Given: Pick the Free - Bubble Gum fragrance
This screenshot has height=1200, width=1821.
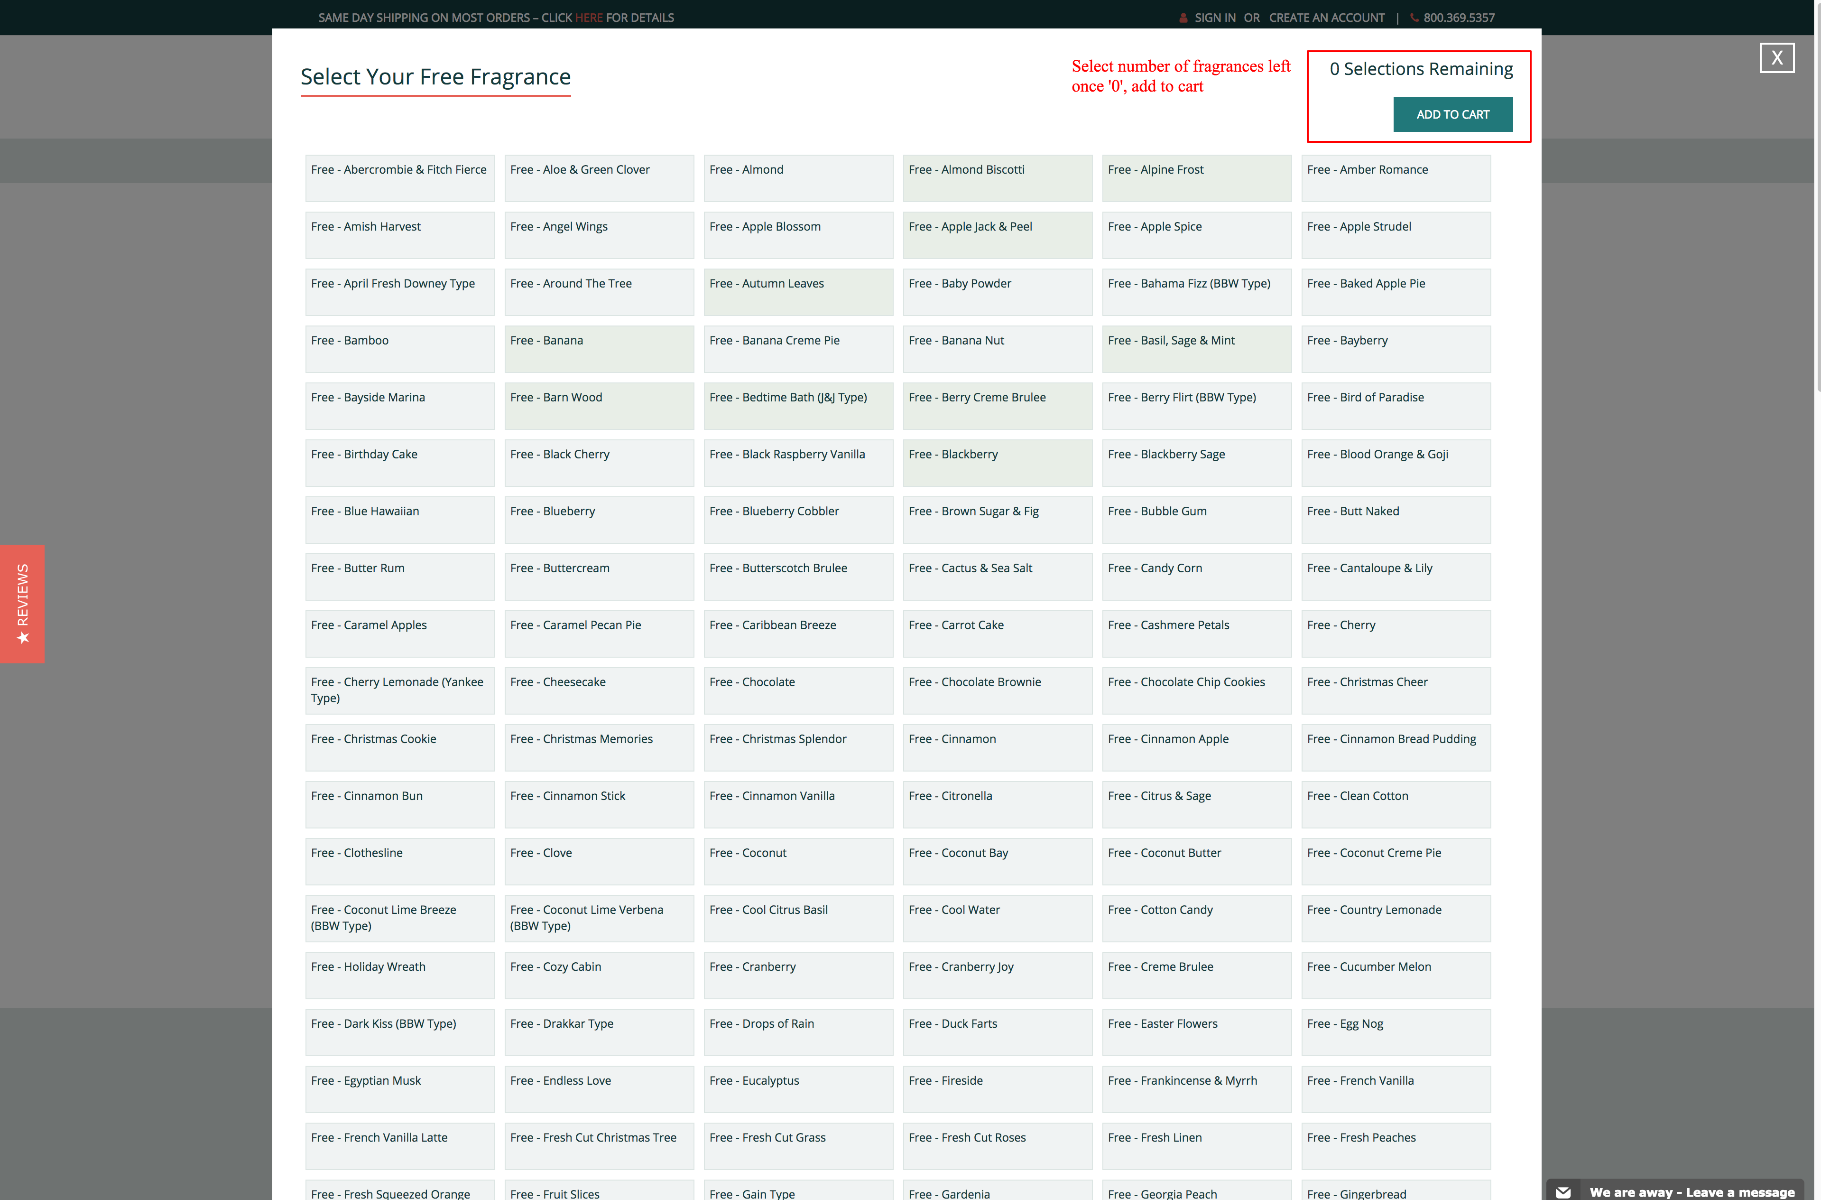Looking at the screenshot, I should (1196, 520).
